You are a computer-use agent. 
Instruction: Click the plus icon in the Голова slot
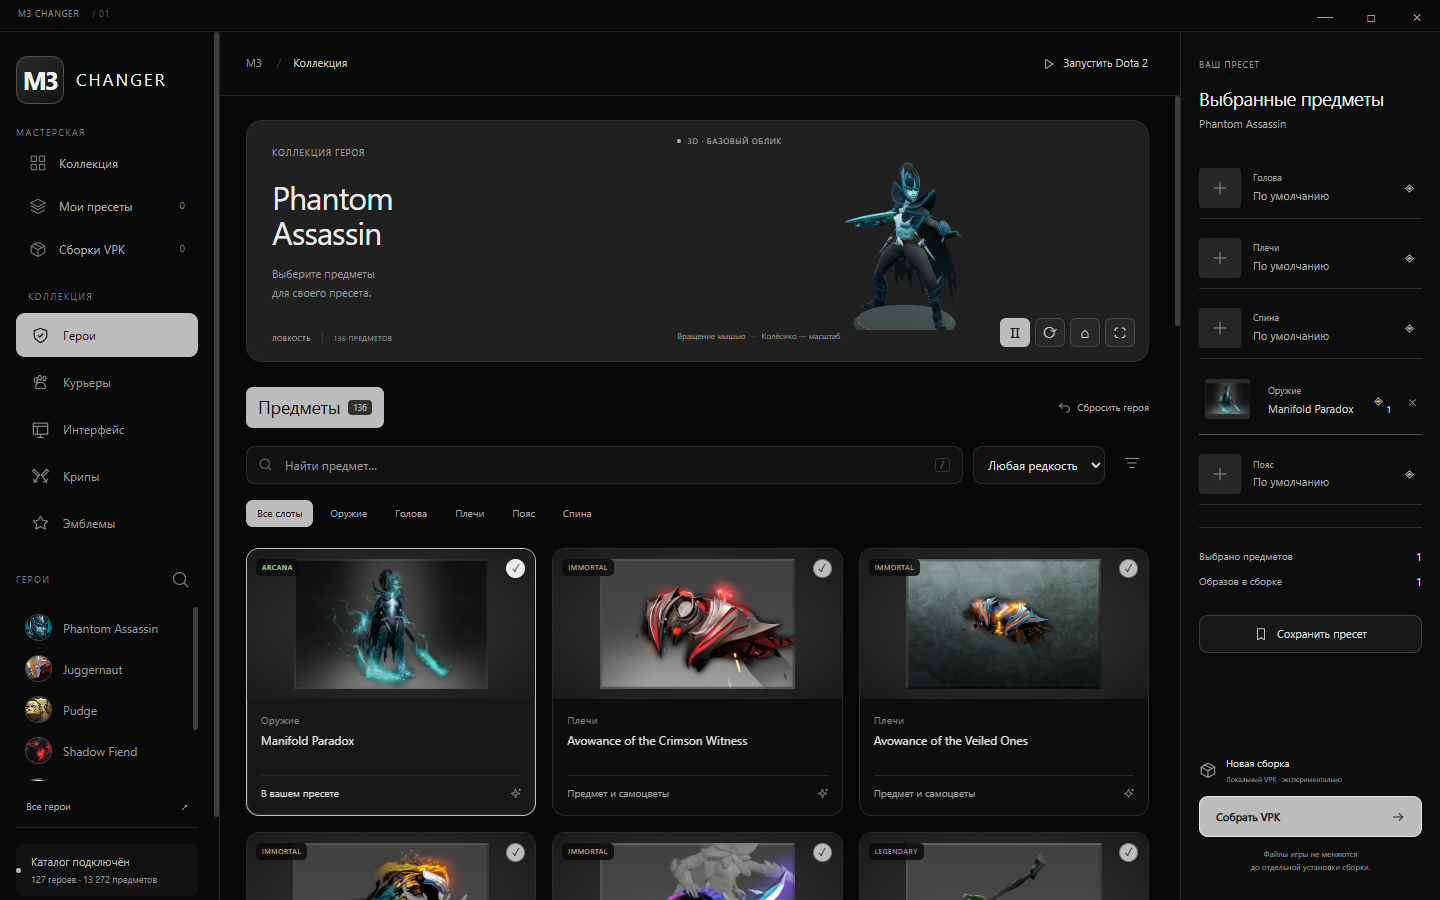[1220, 188]
